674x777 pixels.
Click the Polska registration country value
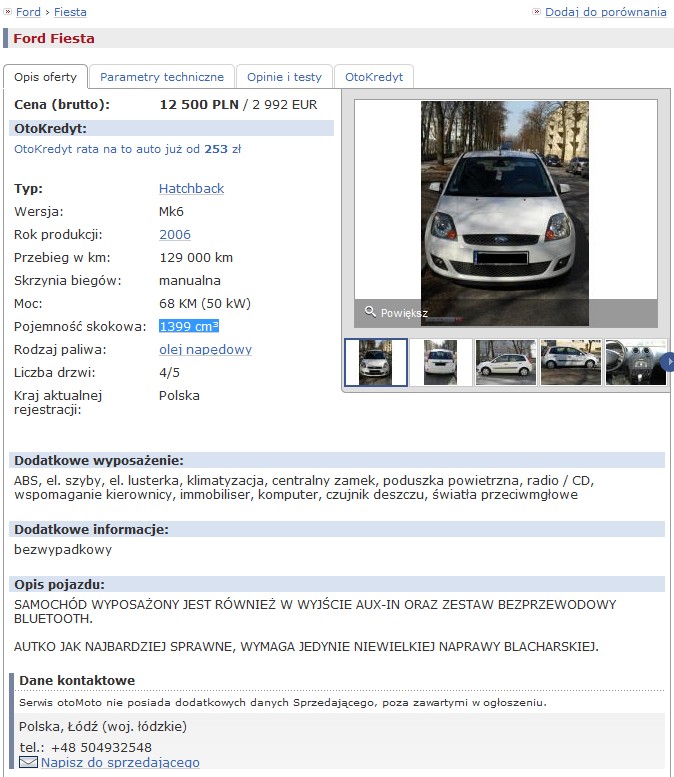coord(179,395)
